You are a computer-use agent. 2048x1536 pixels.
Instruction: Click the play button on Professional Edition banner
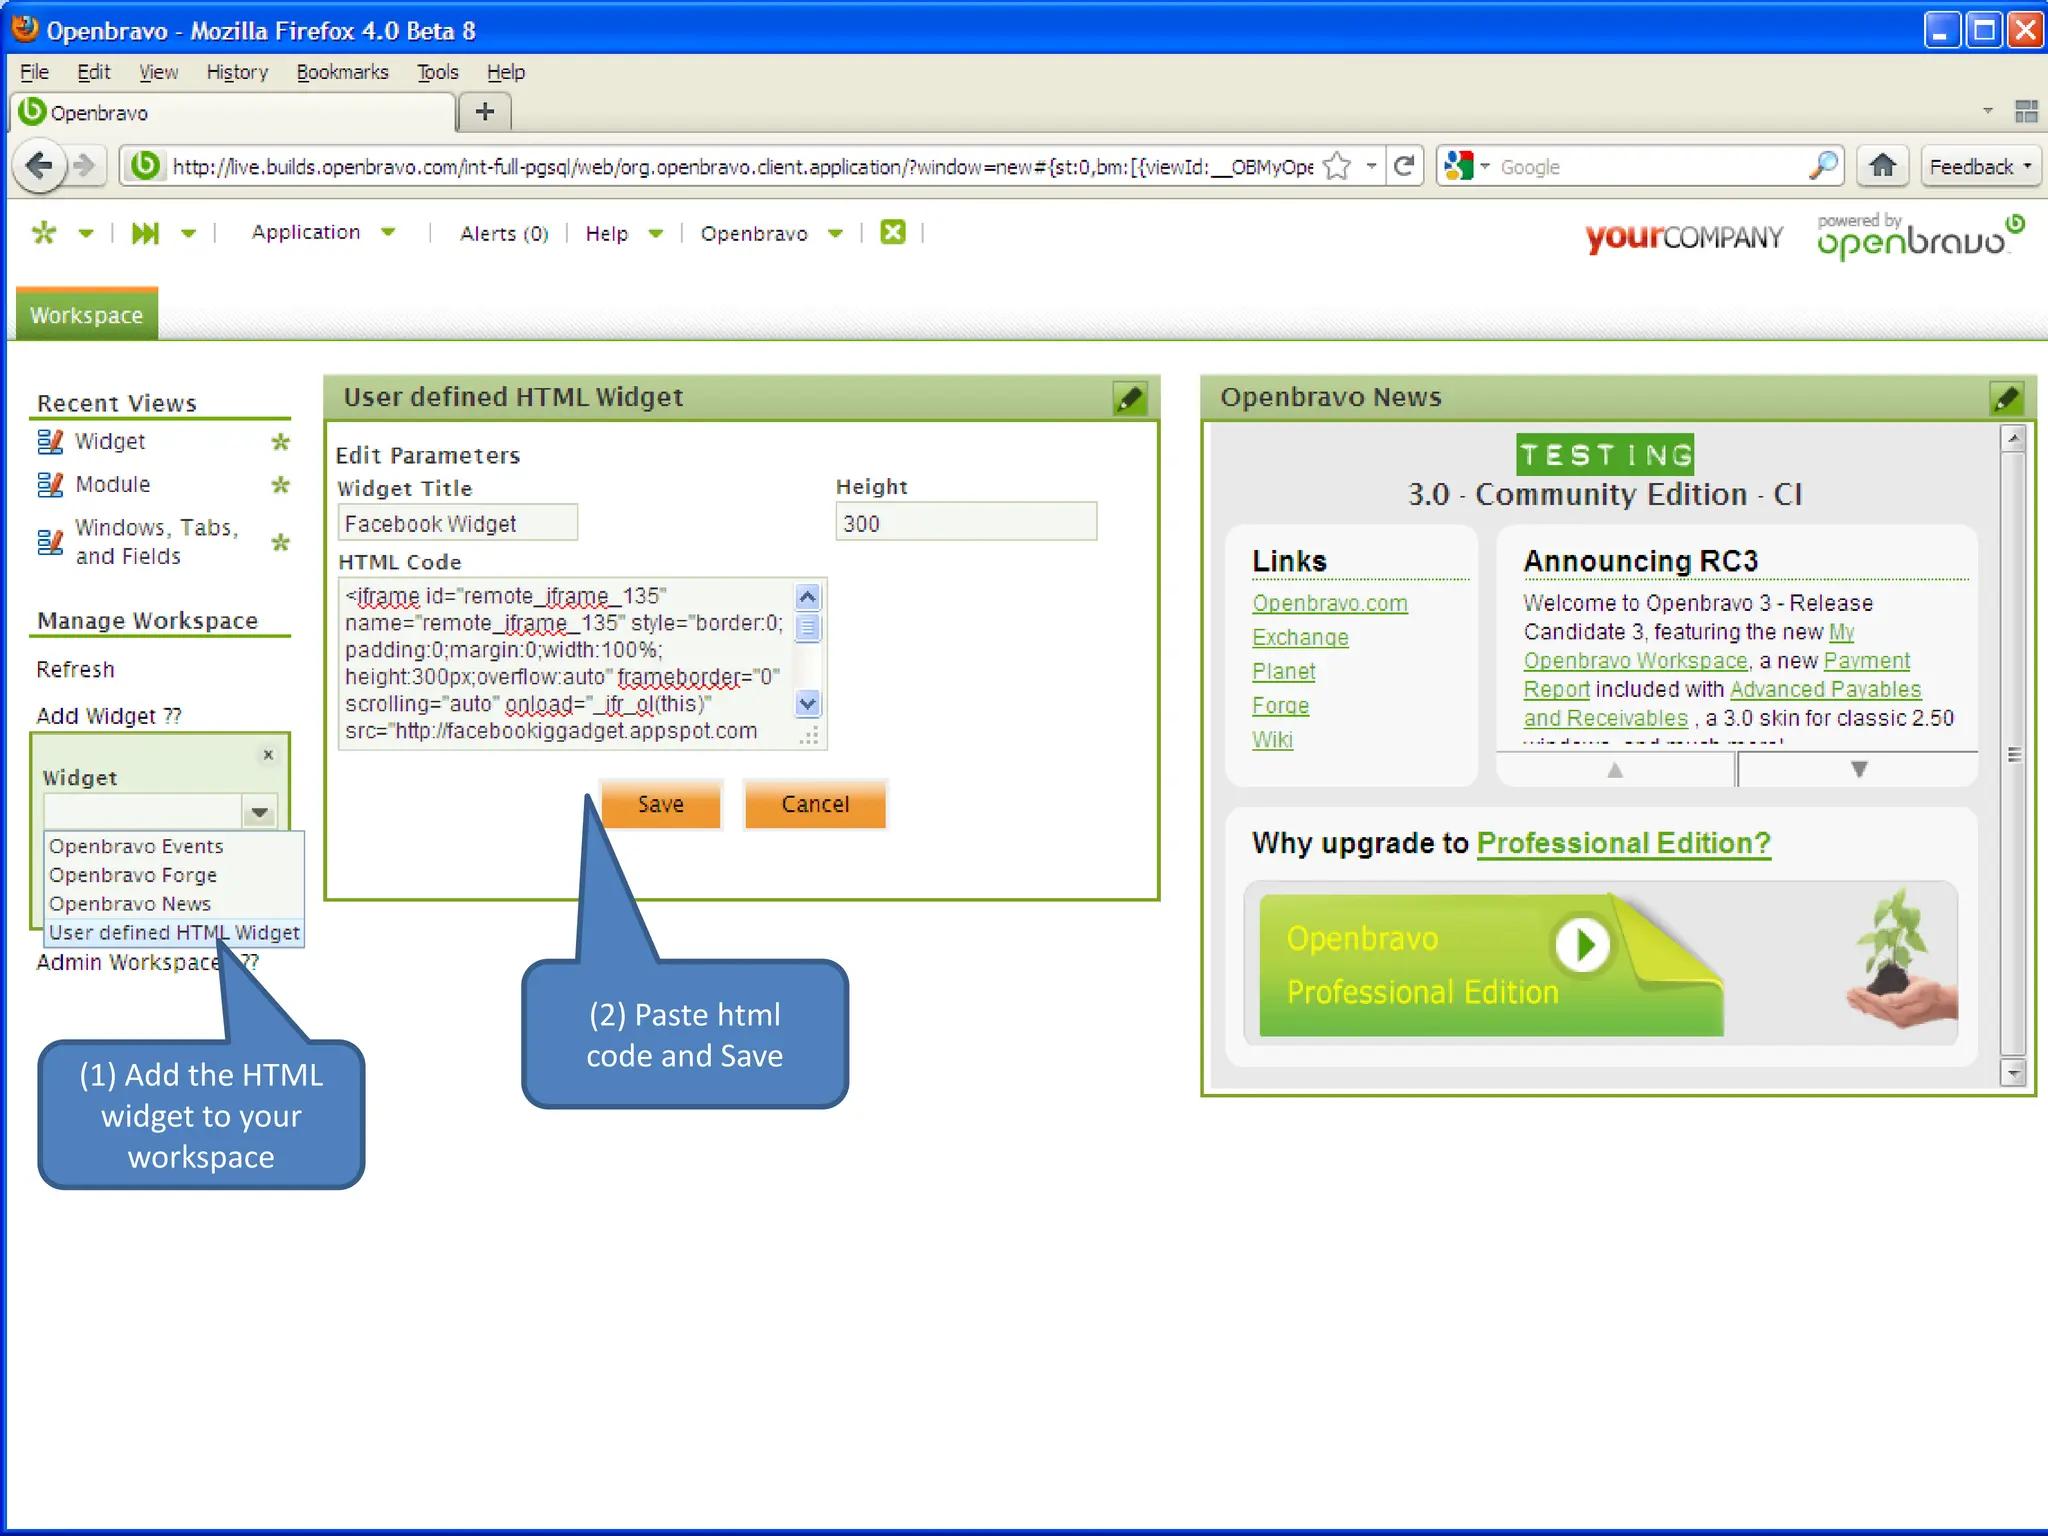coord(1583,944)
